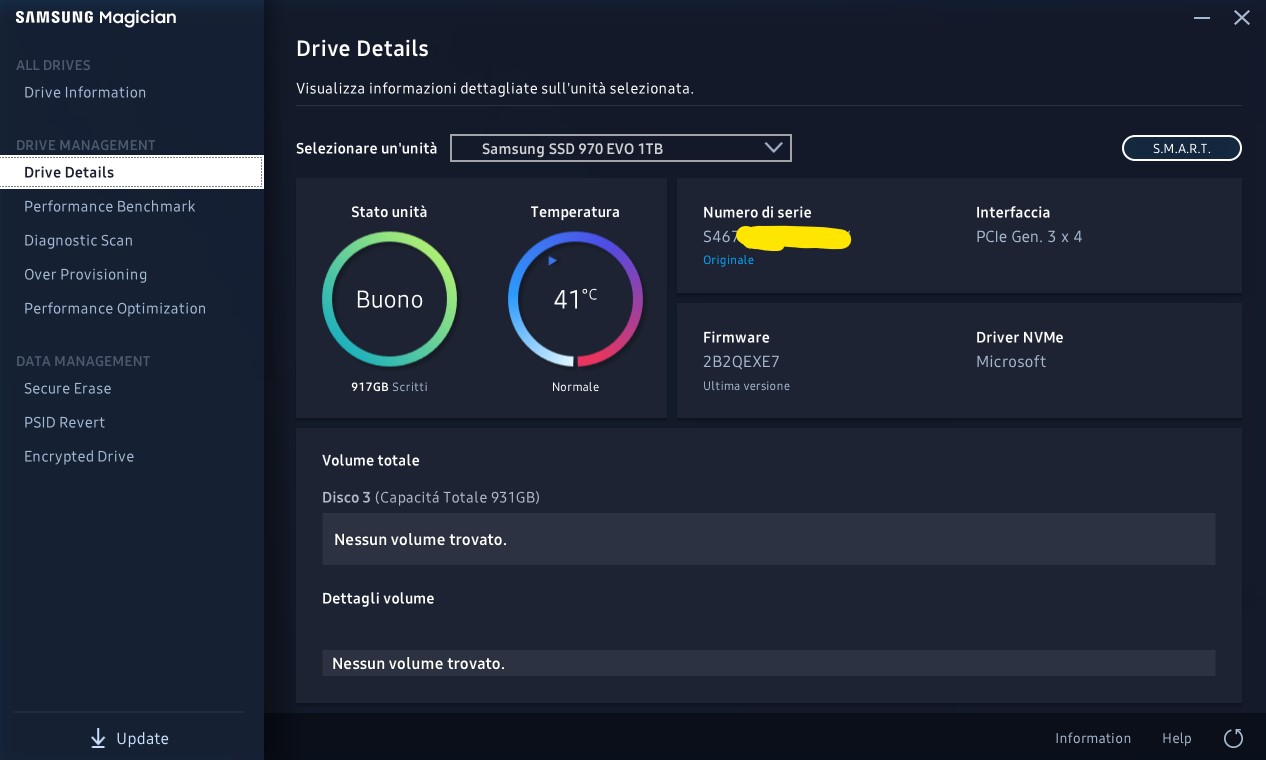Click the refresh icon at bottom right
This screenshot has height=760, width=1266.
(x=1234, y=738)
